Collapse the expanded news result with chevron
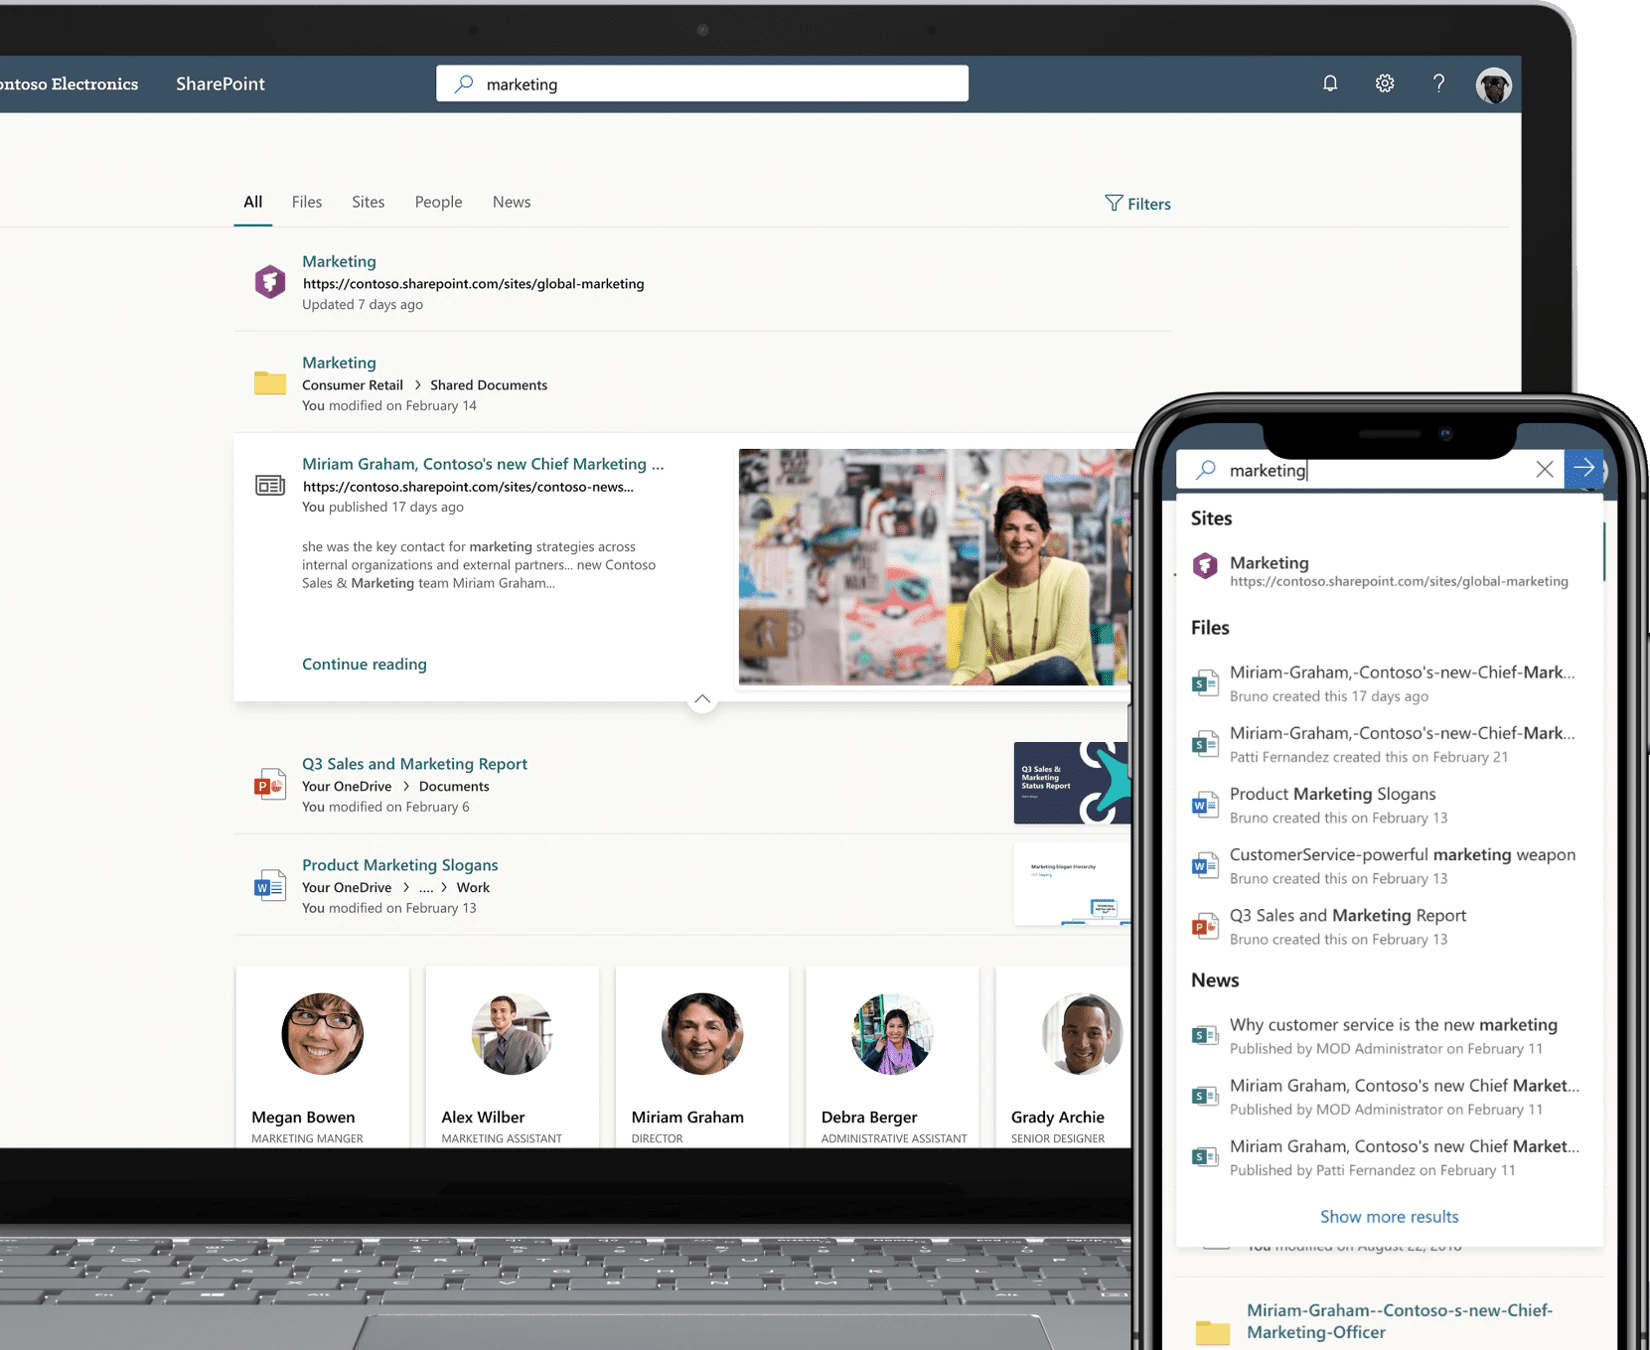Screen dimensions: 1650x1350 703,699
